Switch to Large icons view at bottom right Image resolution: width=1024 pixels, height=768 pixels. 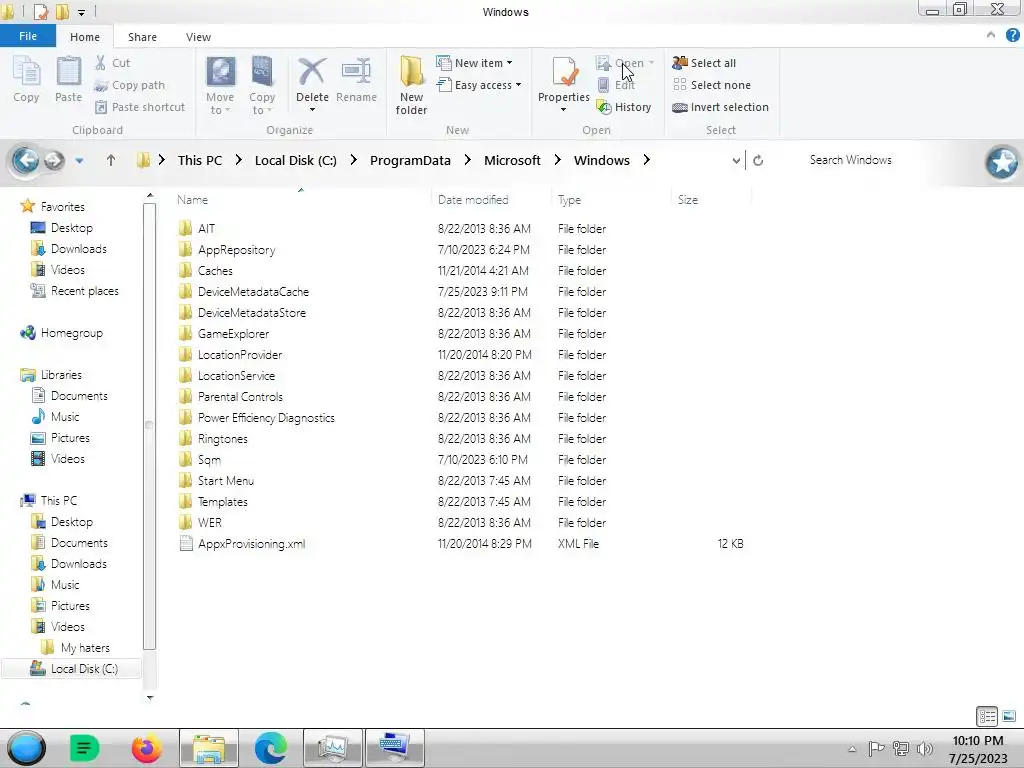1009,716
